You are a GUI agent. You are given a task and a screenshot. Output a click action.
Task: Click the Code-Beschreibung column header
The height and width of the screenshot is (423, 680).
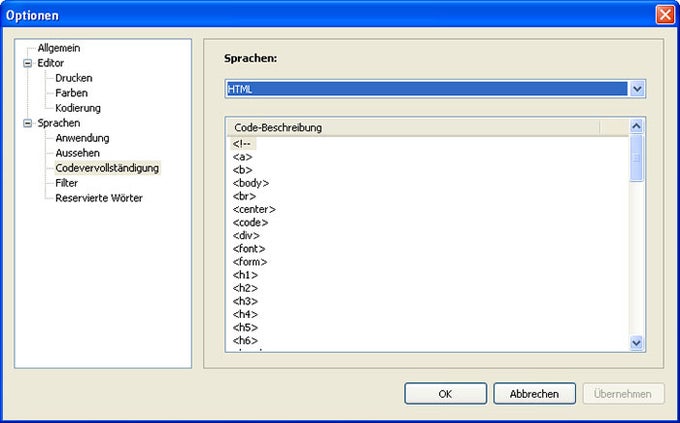(413, 127)
